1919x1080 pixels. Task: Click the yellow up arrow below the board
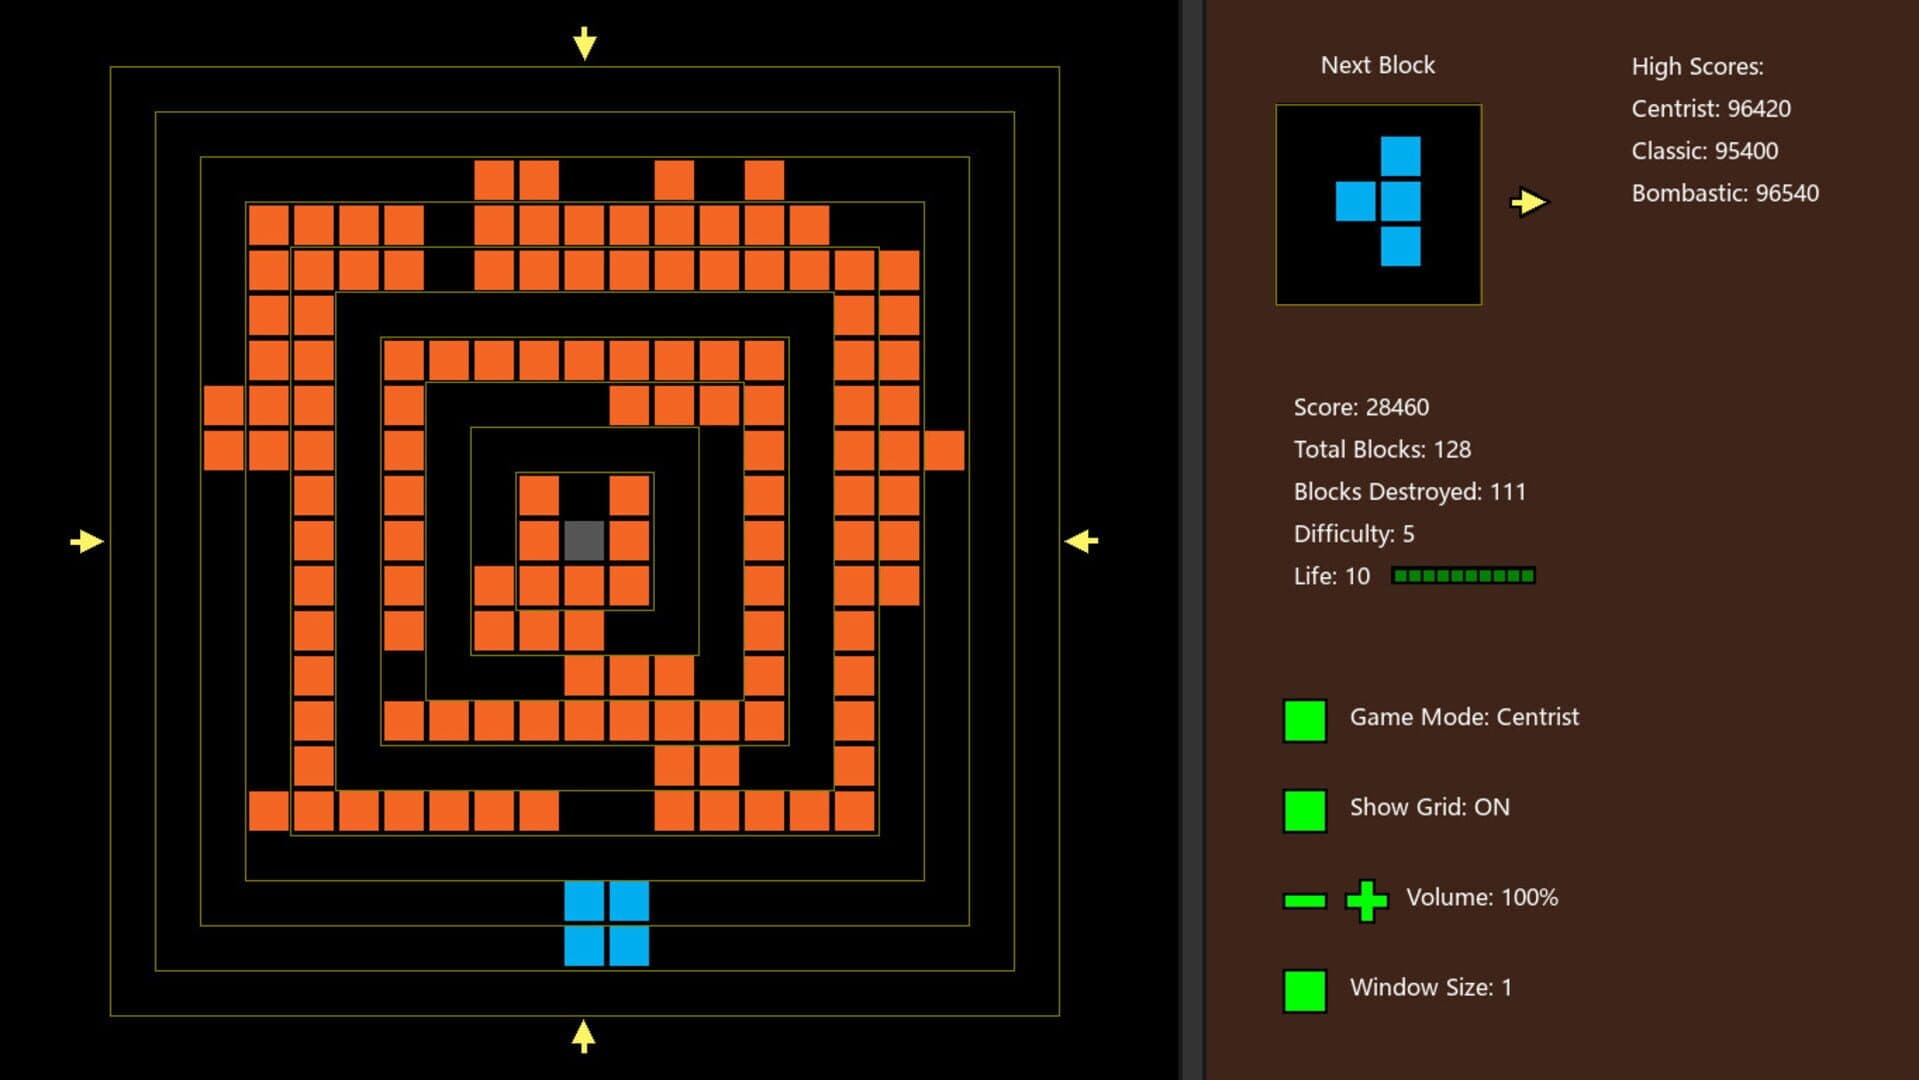(x=584, y=1036)
